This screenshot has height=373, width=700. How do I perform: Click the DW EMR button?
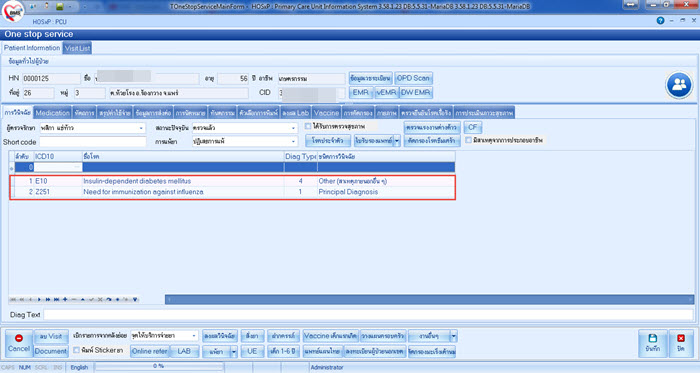tap(416, 92)
